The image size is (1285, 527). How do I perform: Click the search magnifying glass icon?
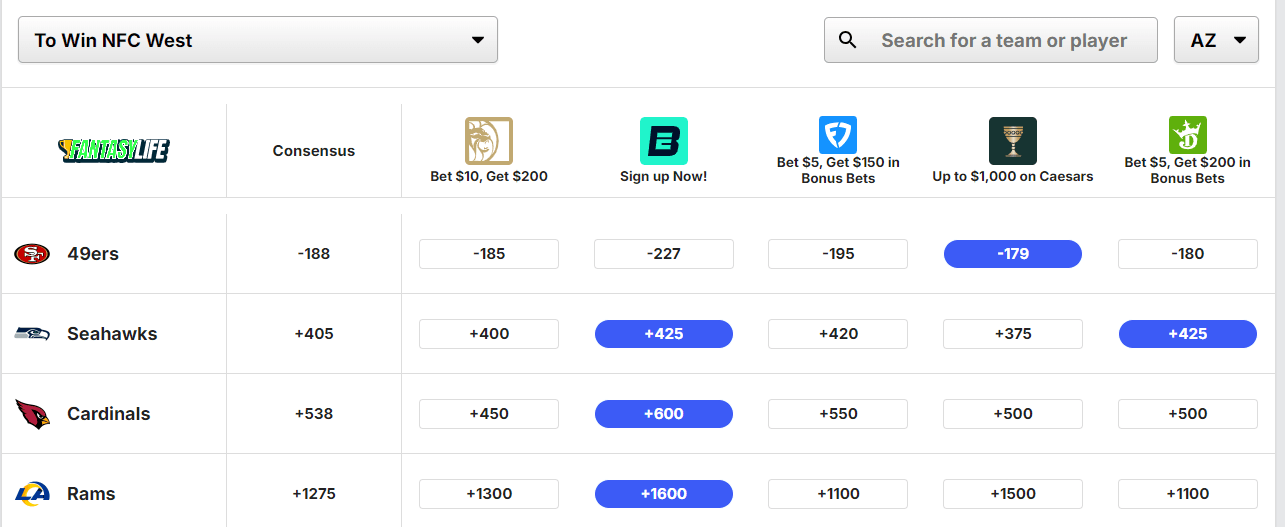pyautogui.click(x=848, y=40)
